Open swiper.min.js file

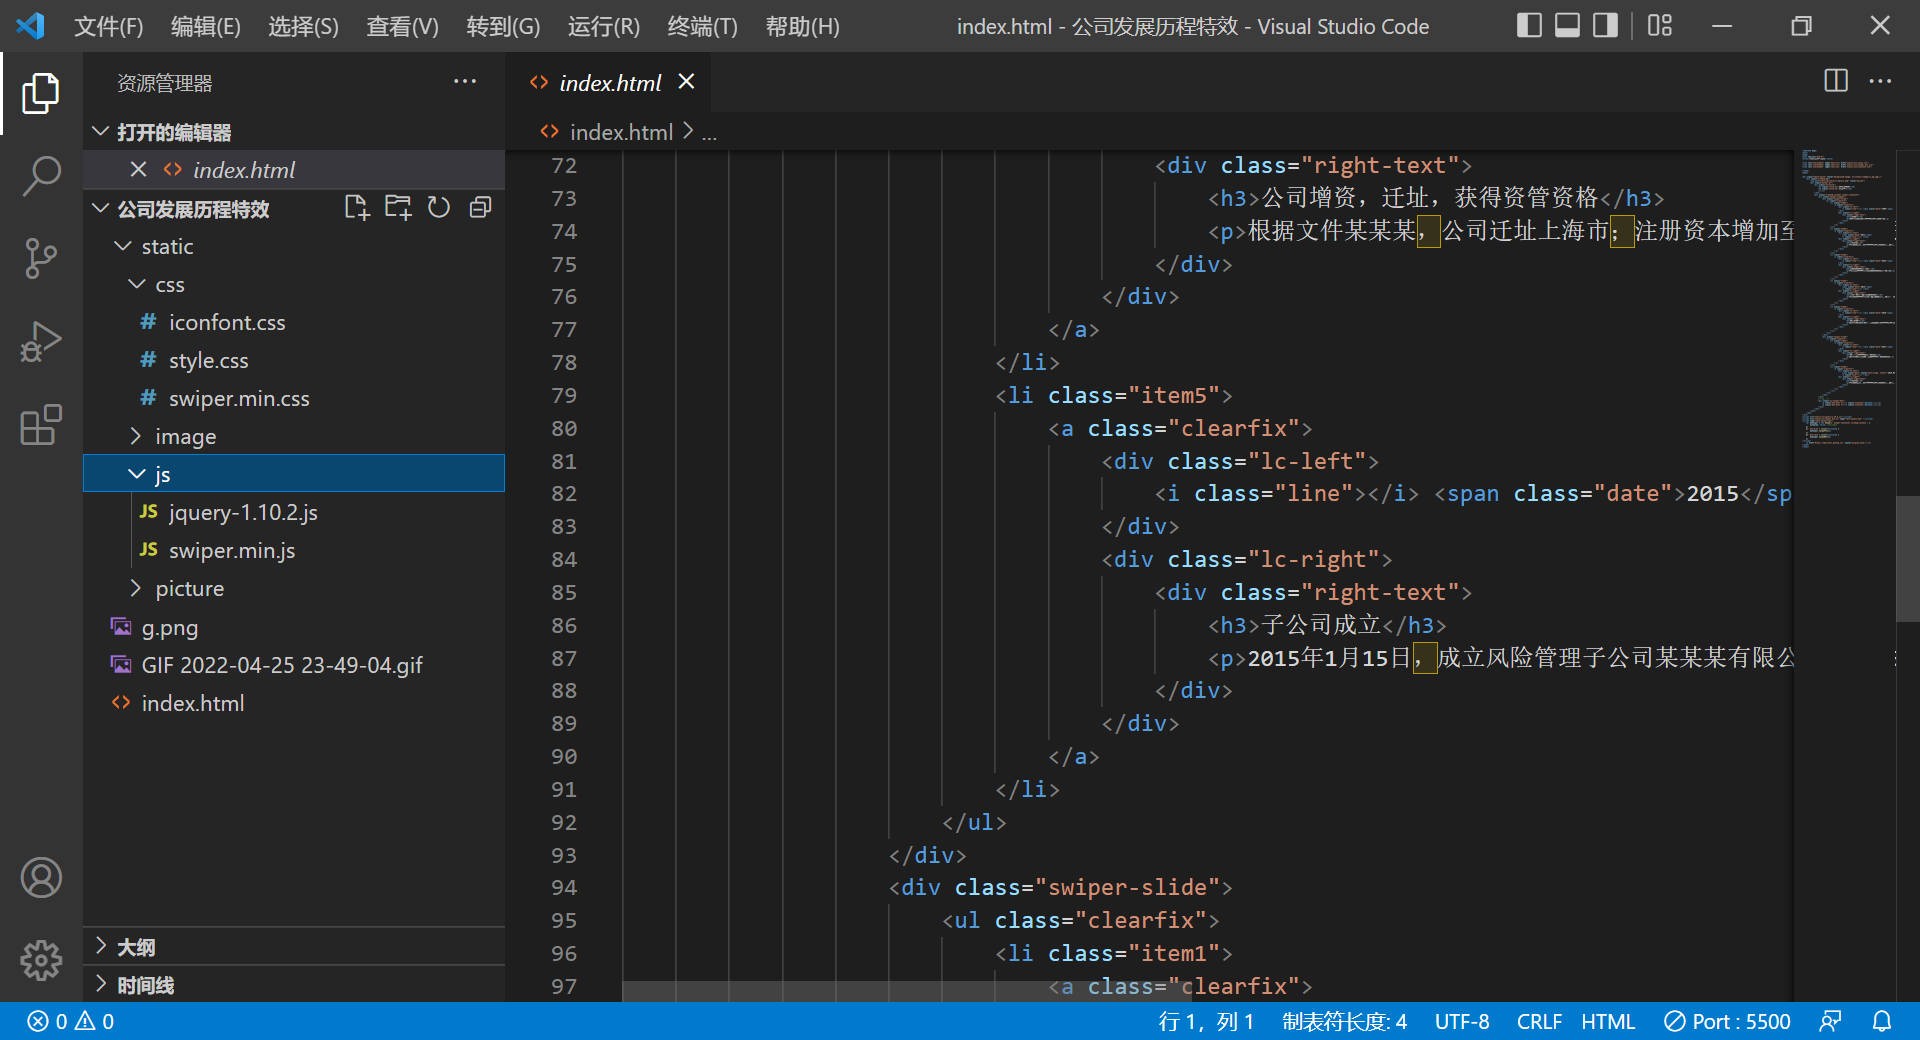tap(294, 550)
